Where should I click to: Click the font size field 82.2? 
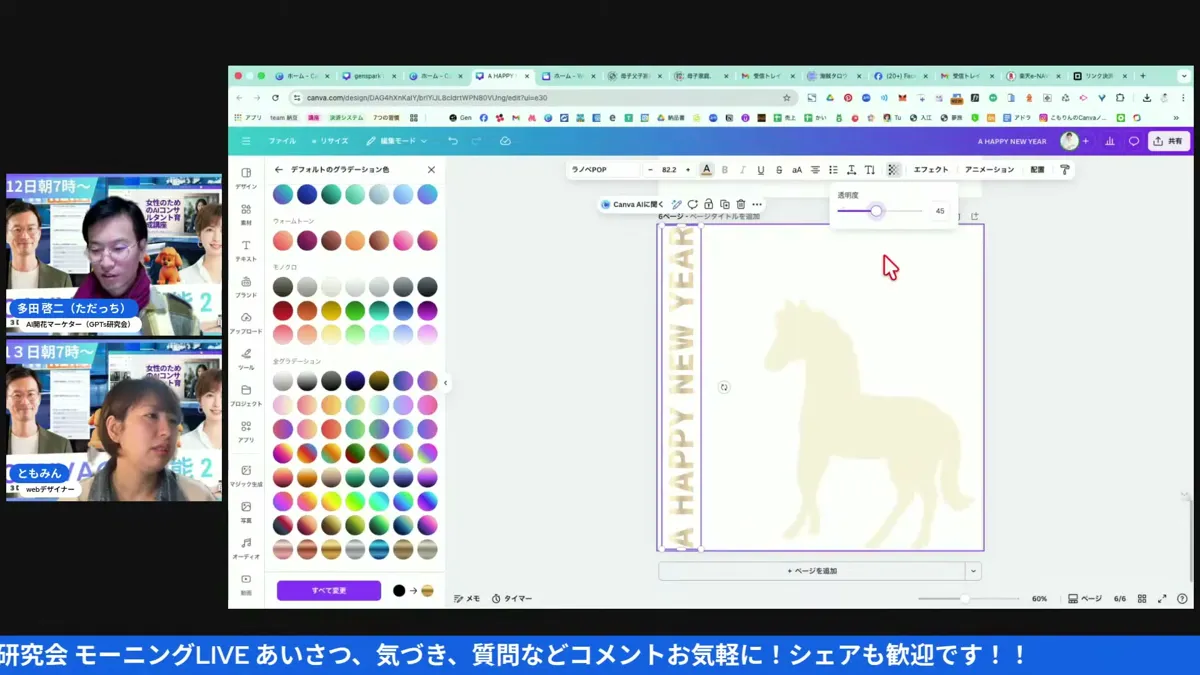tap(669, 170)
